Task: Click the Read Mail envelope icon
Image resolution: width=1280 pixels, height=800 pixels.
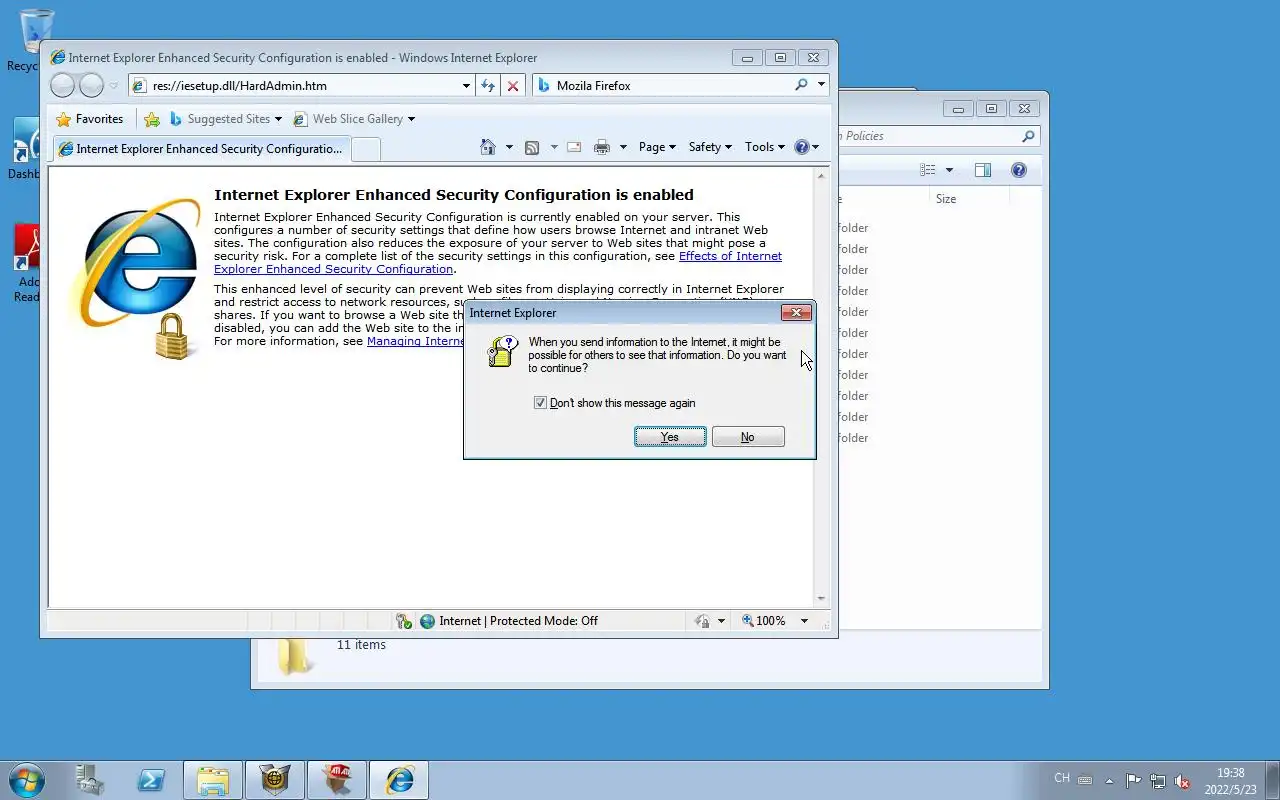Action: tap(574, 147)
